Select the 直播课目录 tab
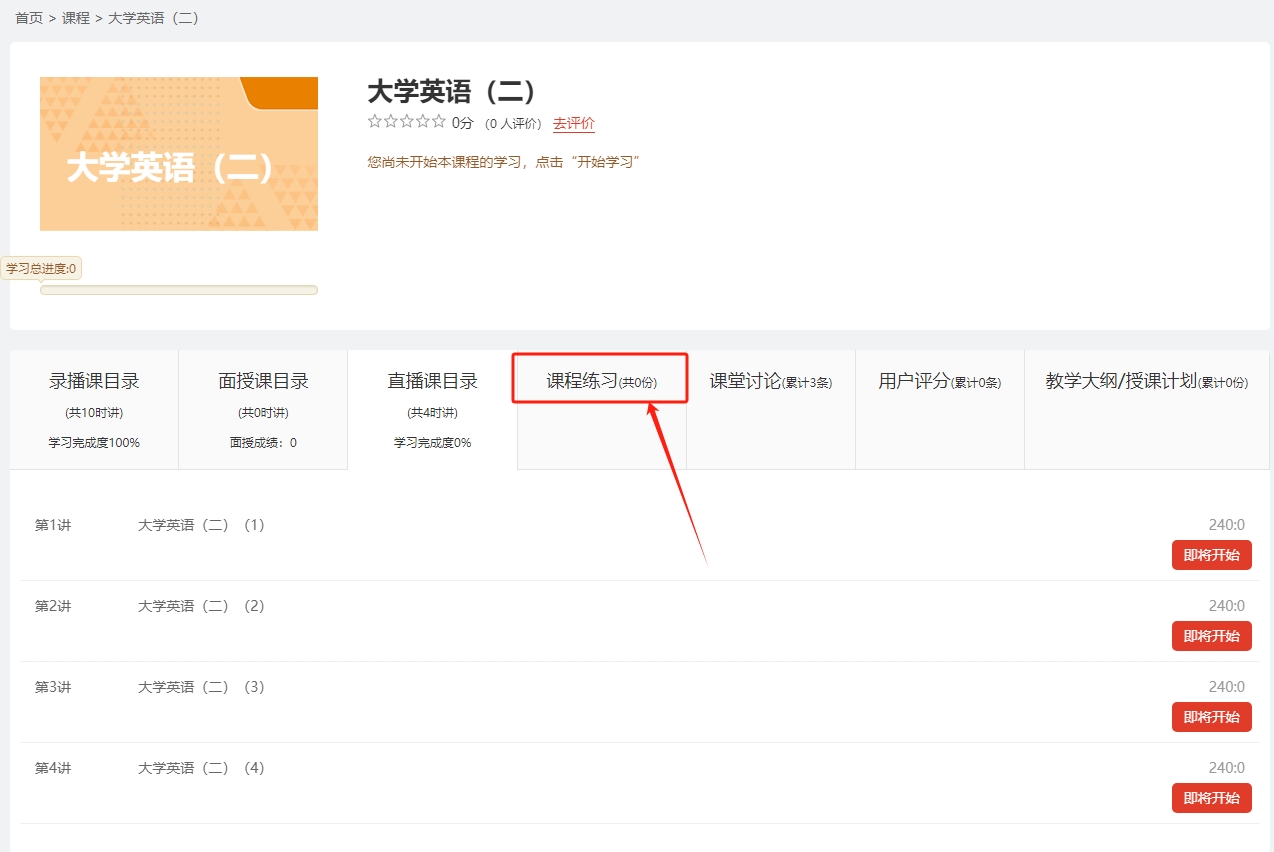Screen dimensions: 1274x852 [432, 409]
